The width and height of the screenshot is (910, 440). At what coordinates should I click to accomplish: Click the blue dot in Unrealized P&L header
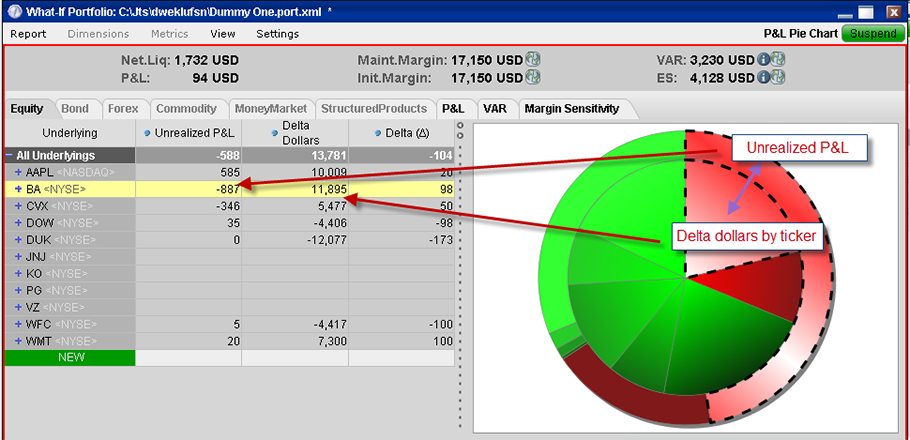pos(148,134)
